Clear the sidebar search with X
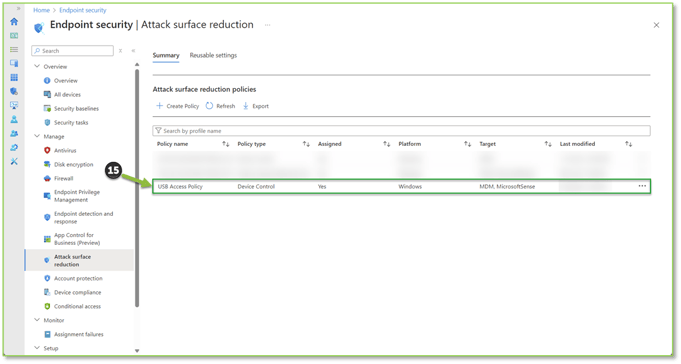Viewport: 681px width, 364px height. (x=120, y=51)
